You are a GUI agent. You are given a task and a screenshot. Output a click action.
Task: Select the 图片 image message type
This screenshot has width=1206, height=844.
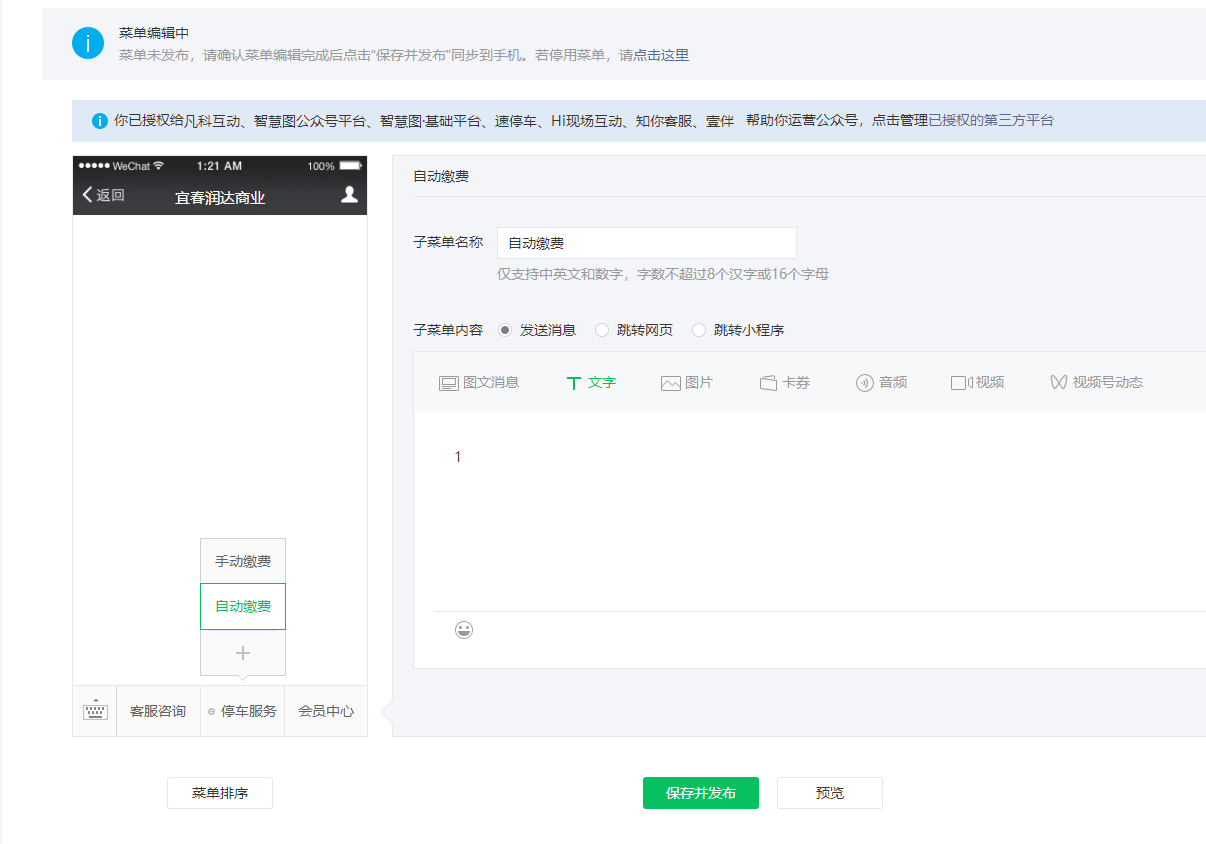687,382
